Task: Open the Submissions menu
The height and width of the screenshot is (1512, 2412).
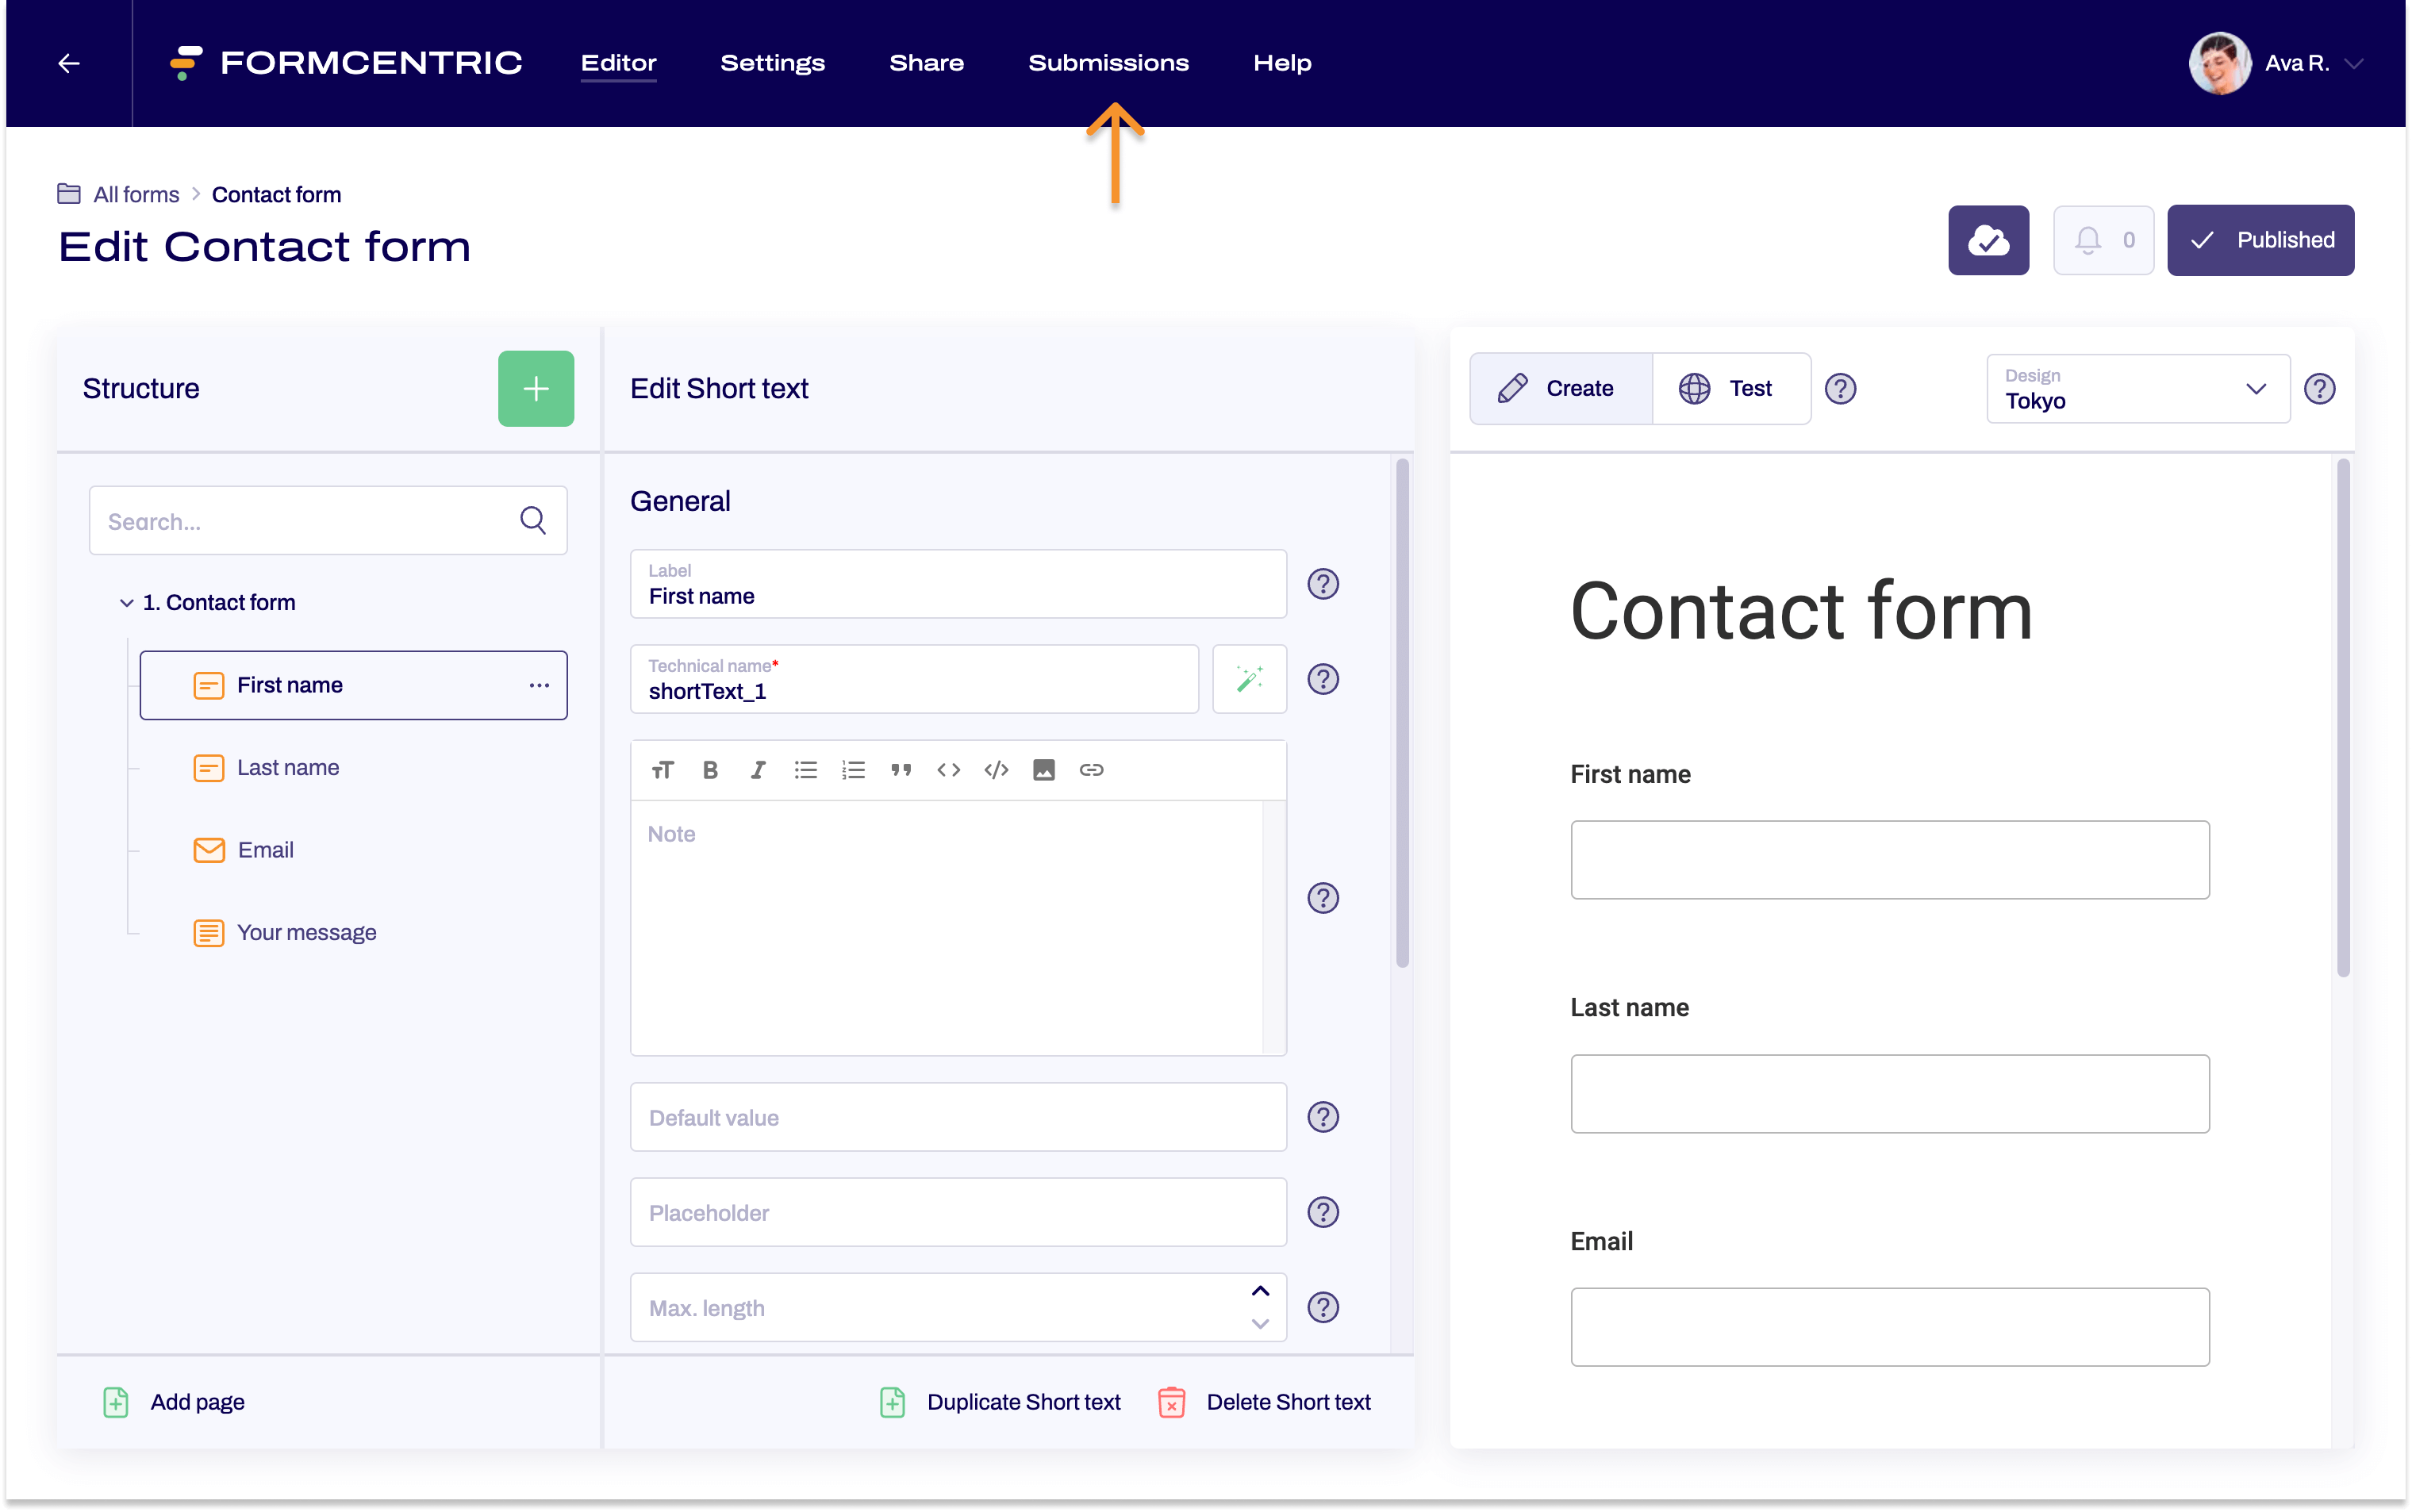Action: pyautogui.click(x=1109, y=62)
